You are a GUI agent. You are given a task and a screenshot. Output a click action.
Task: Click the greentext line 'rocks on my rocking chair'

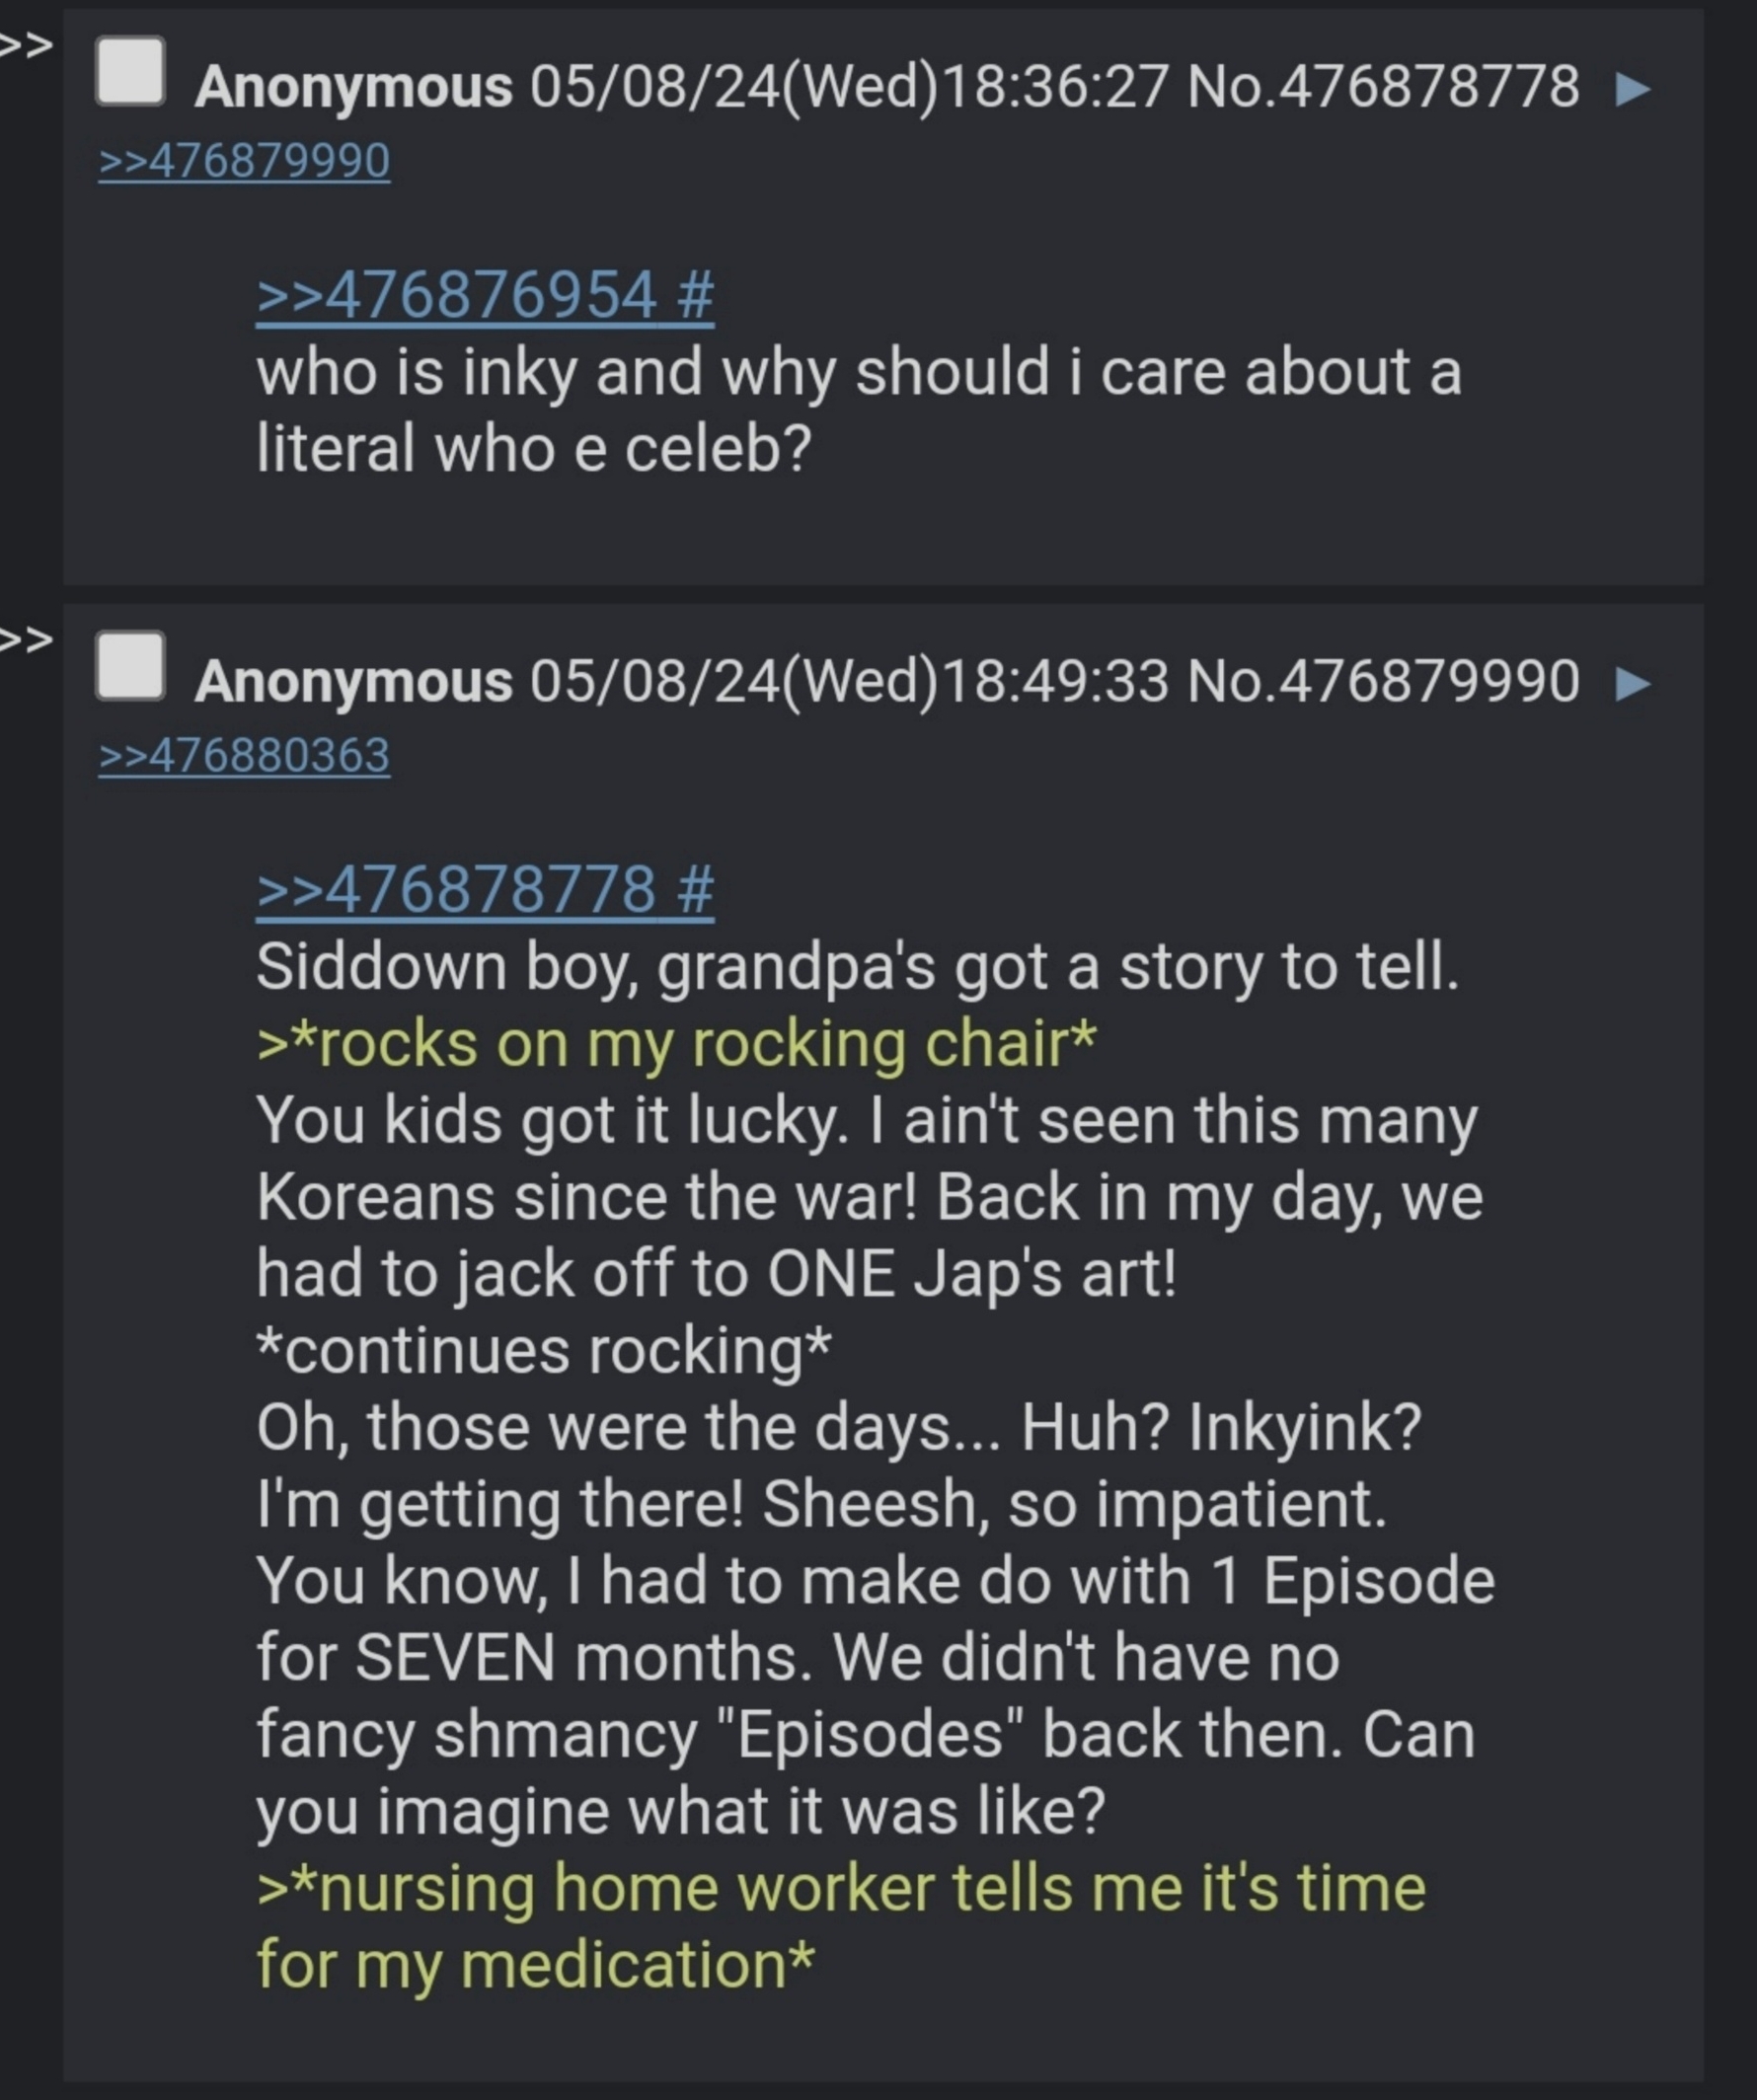click(x=676, y=1045)
